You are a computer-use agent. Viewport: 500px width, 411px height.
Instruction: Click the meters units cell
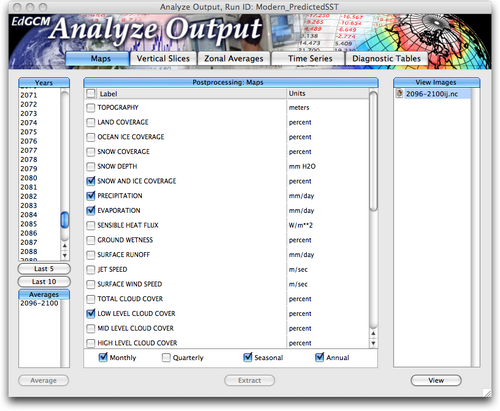299,108
